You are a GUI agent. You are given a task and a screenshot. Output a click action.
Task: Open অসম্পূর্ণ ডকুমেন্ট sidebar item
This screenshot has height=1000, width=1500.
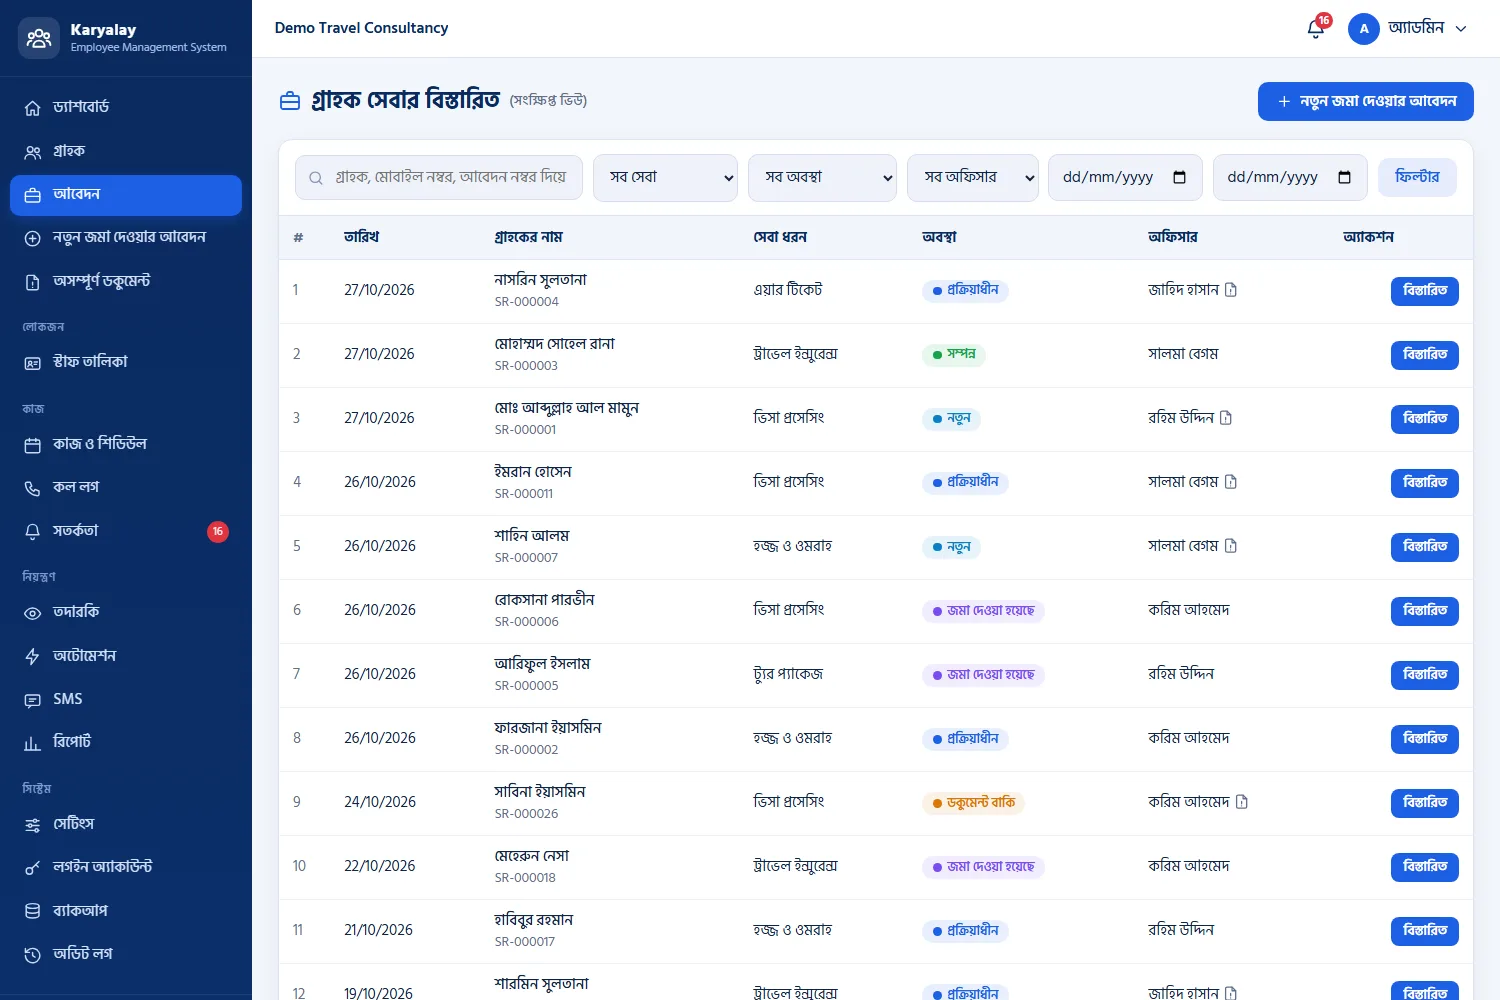pos(126,281)
